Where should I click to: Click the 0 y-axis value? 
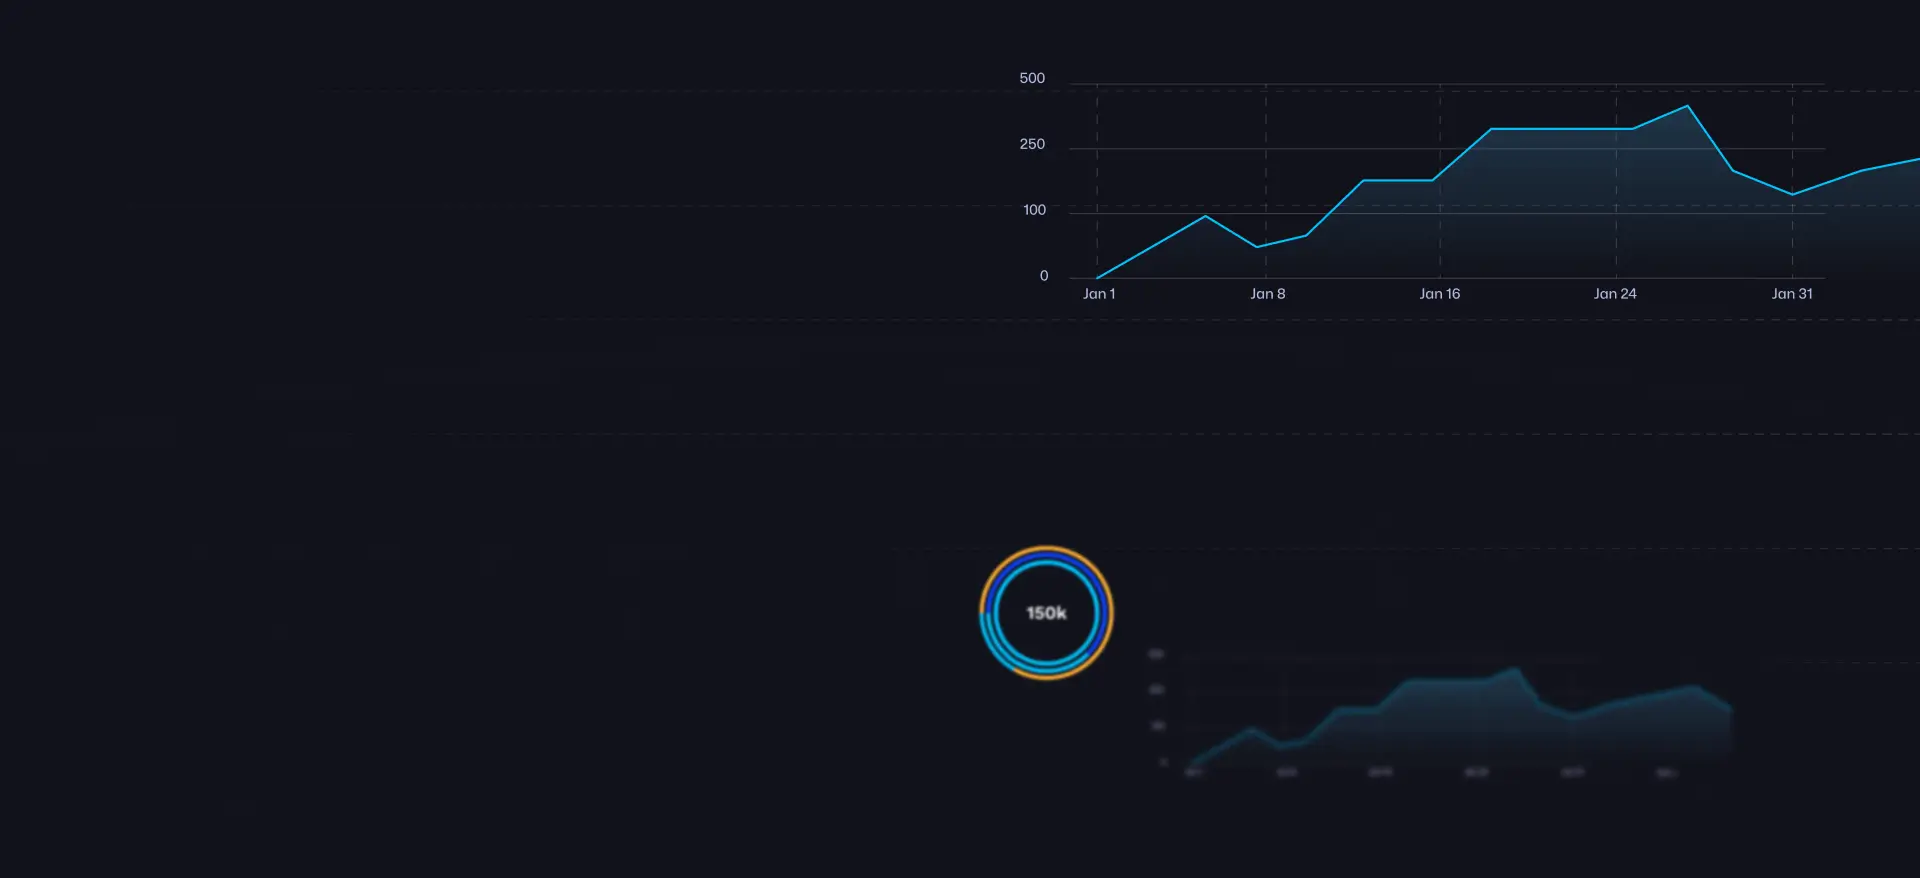pyautogui.click(x=1044, y=276)
